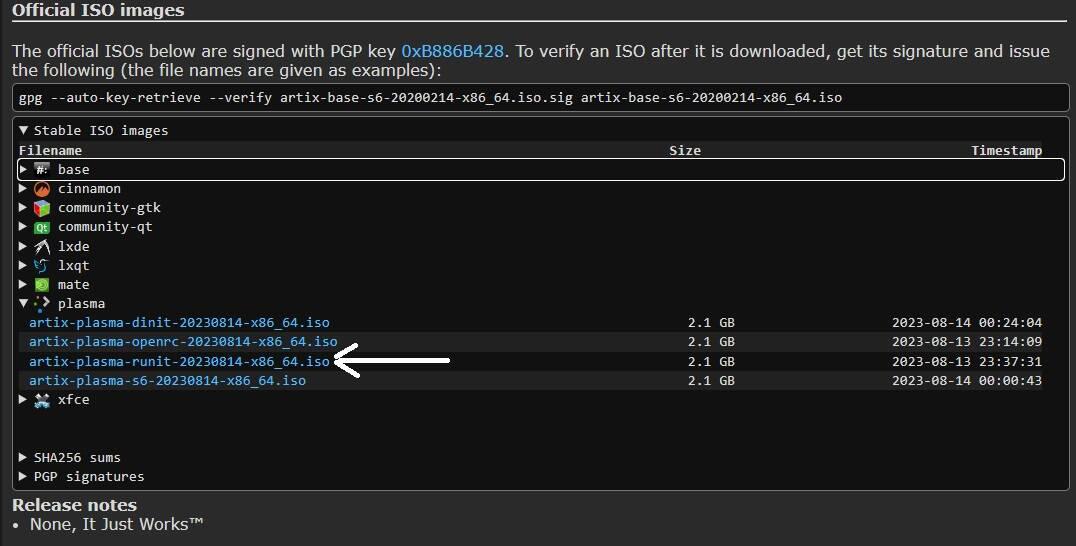Expand the base ISO list
This screenshot has height=546, width=1076.
pyautogui.click(x=23, y=169)
